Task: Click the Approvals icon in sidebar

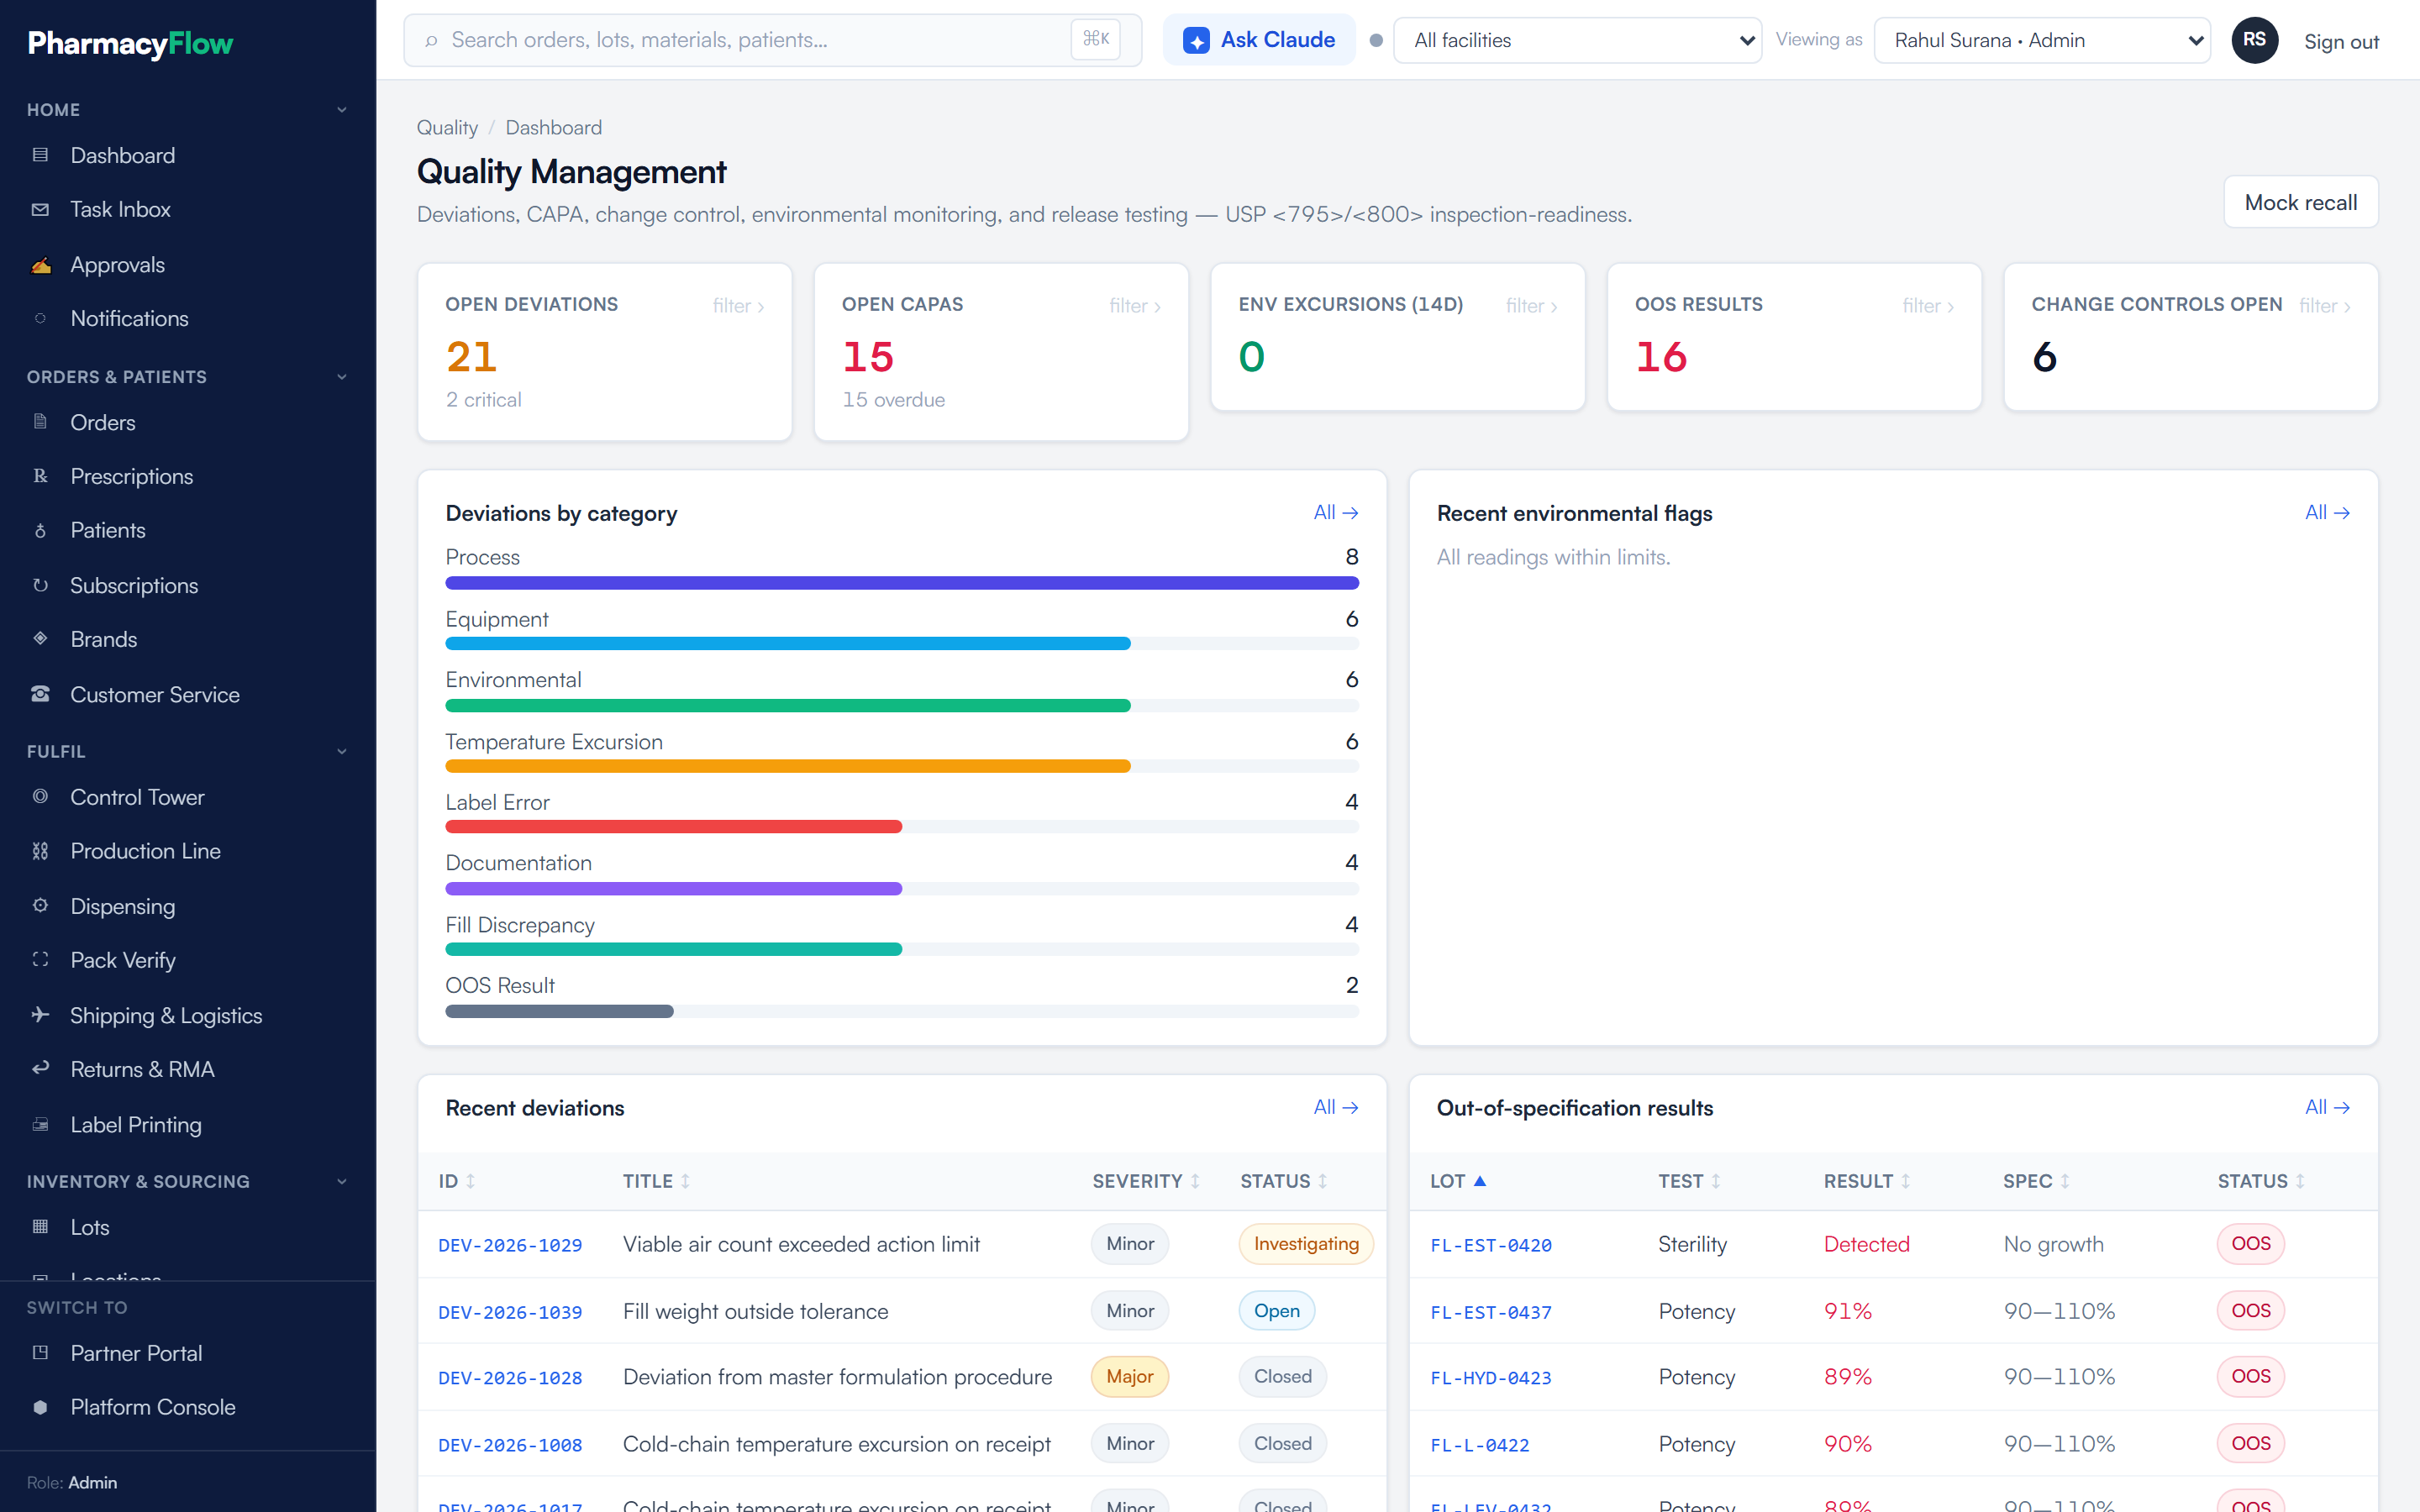Action: click(40, 265)
